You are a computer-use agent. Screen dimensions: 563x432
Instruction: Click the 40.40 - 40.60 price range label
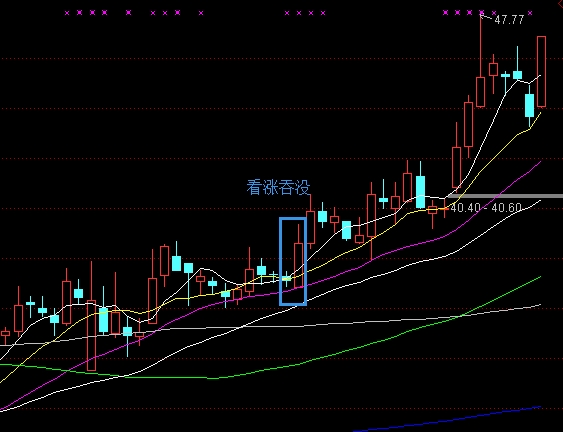[x=485, y=208]
